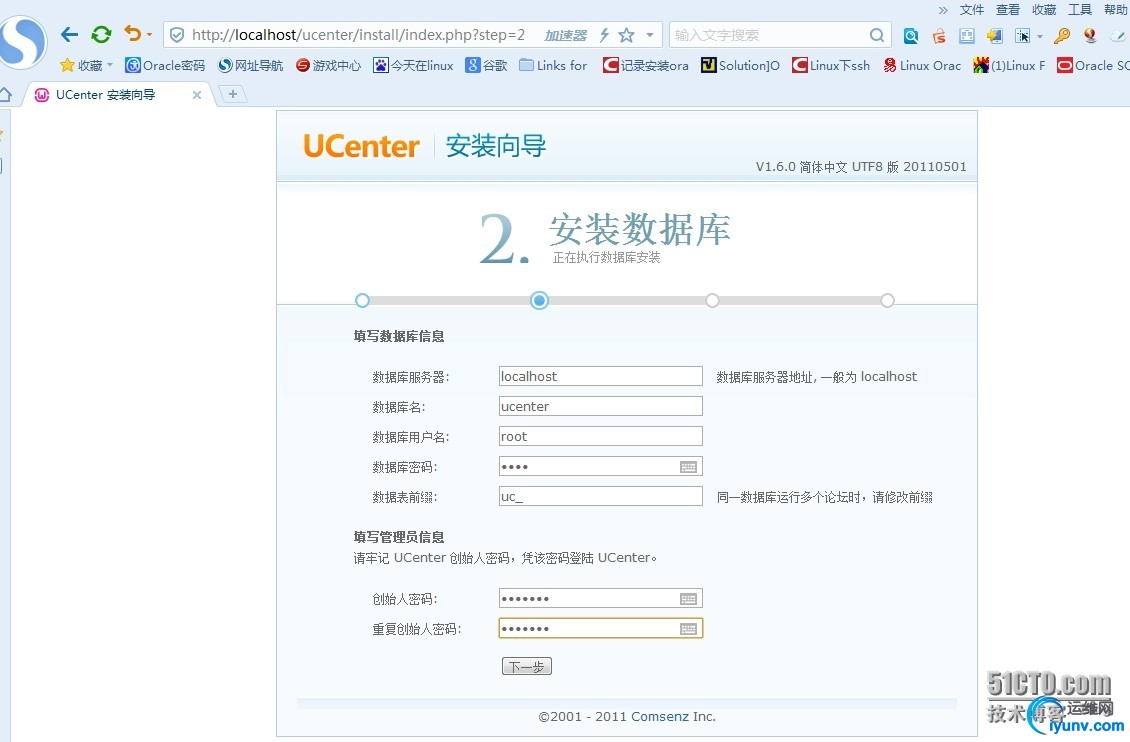
Task: Open the keyboard icon in 创始人密码 field
Action: (x=688, y=599)
